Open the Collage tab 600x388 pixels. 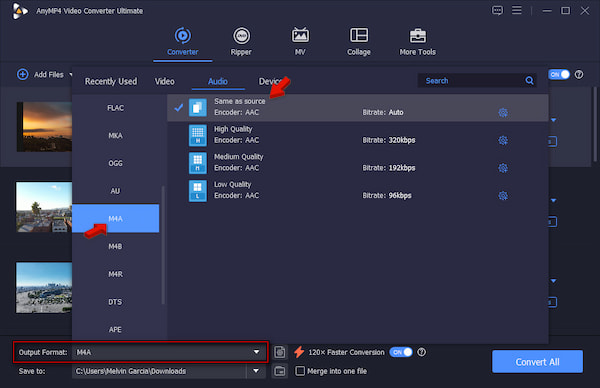[359, 42]
